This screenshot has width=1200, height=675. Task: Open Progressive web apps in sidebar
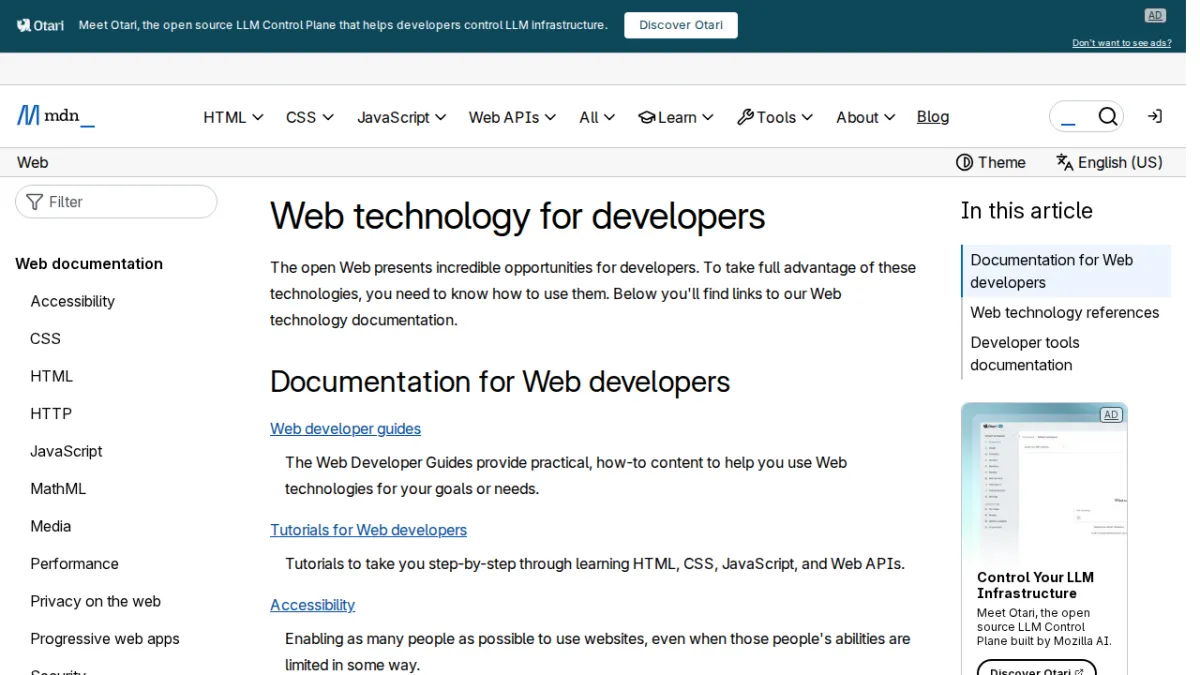coord(105,639)
